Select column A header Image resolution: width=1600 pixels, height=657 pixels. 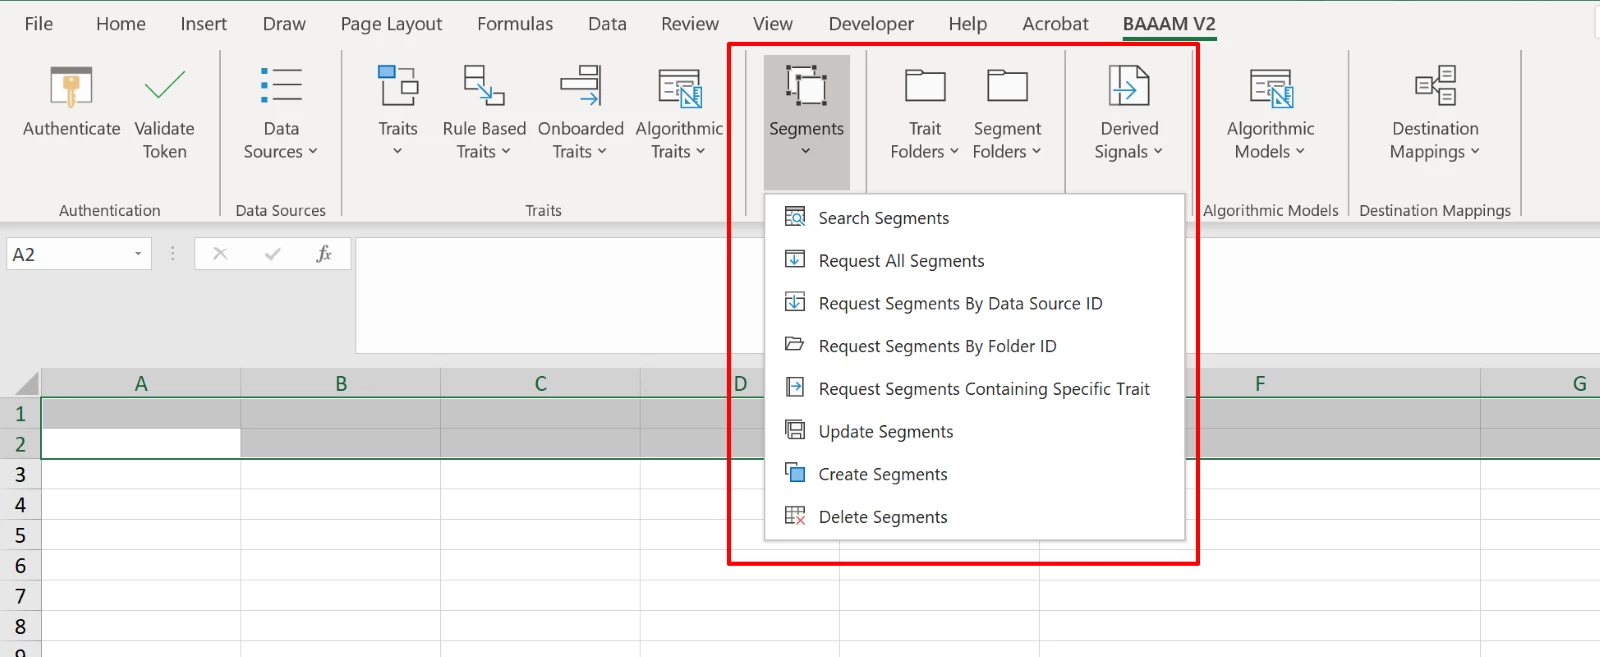[141, 383]
